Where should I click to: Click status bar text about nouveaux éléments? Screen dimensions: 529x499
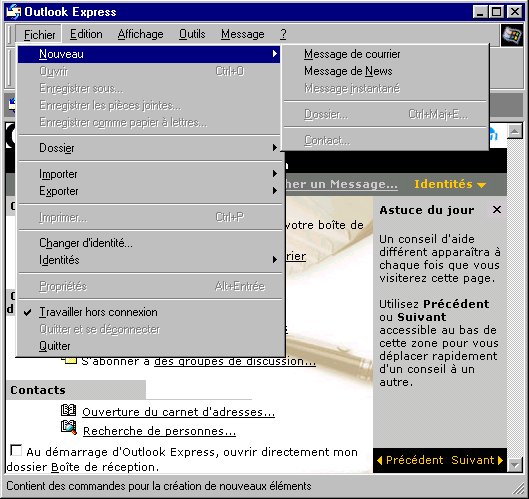[x=159, y=486]
